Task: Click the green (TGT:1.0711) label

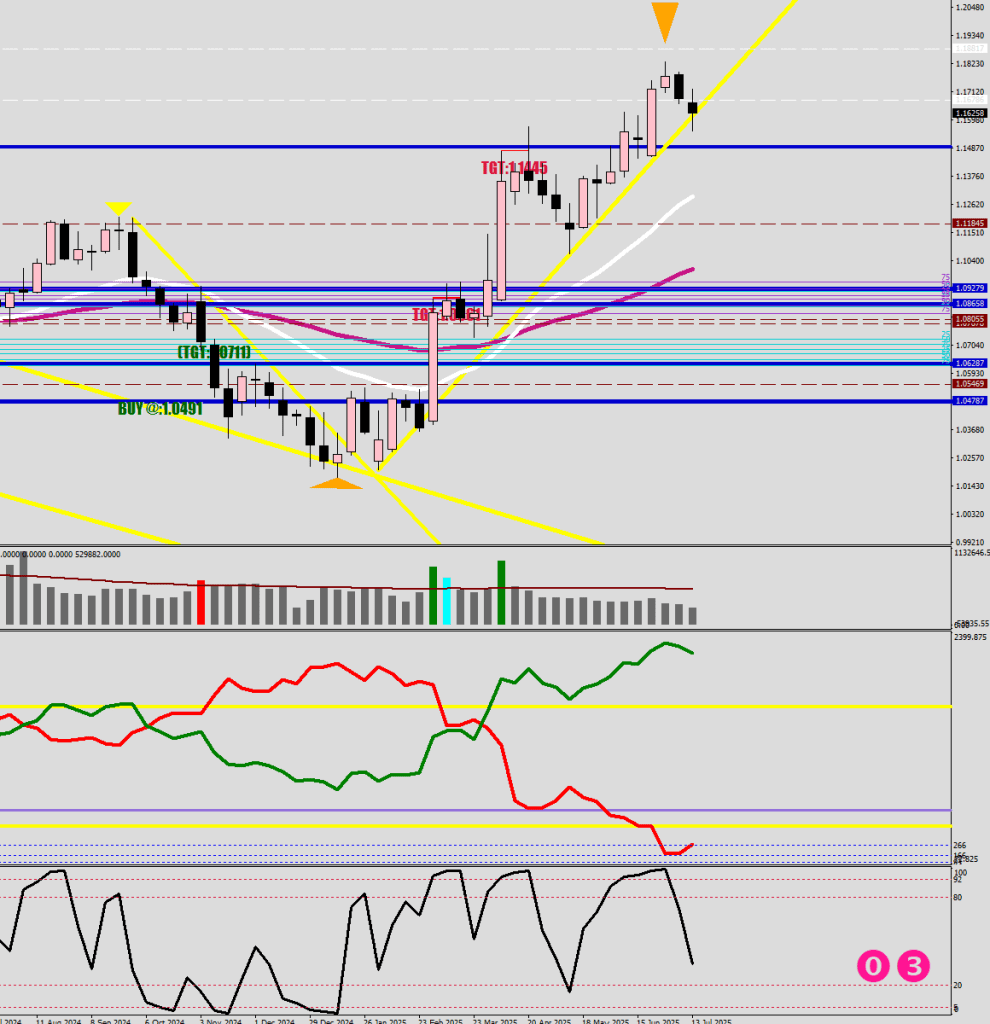Action: coord(213,352)
